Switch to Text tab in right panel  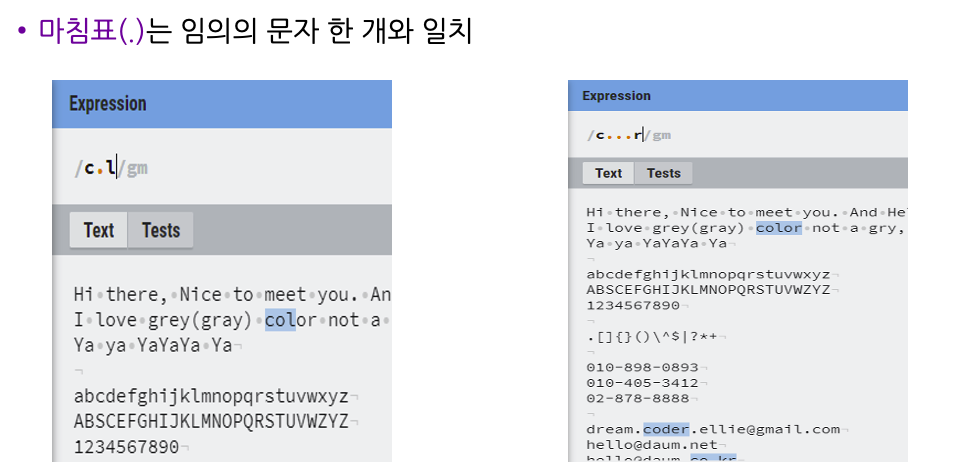click(608, 173)
